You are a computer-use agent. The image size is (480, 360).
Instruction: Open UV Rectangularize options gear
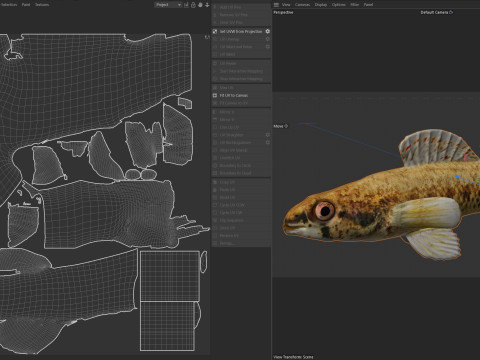click(267, 142)
